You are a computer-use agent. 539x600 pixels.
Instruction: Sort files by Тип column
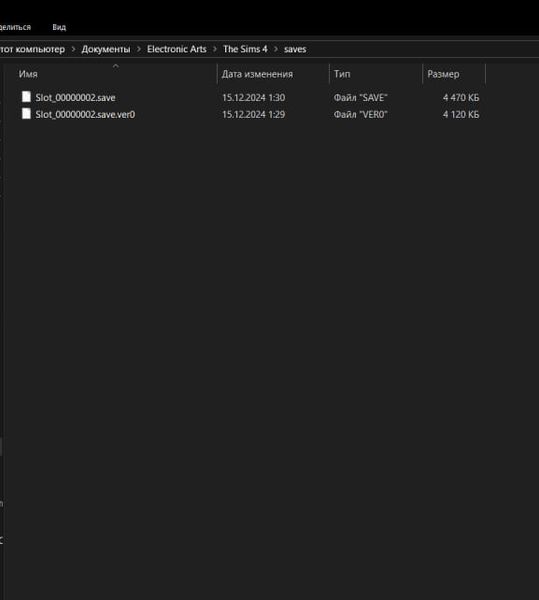342,74
